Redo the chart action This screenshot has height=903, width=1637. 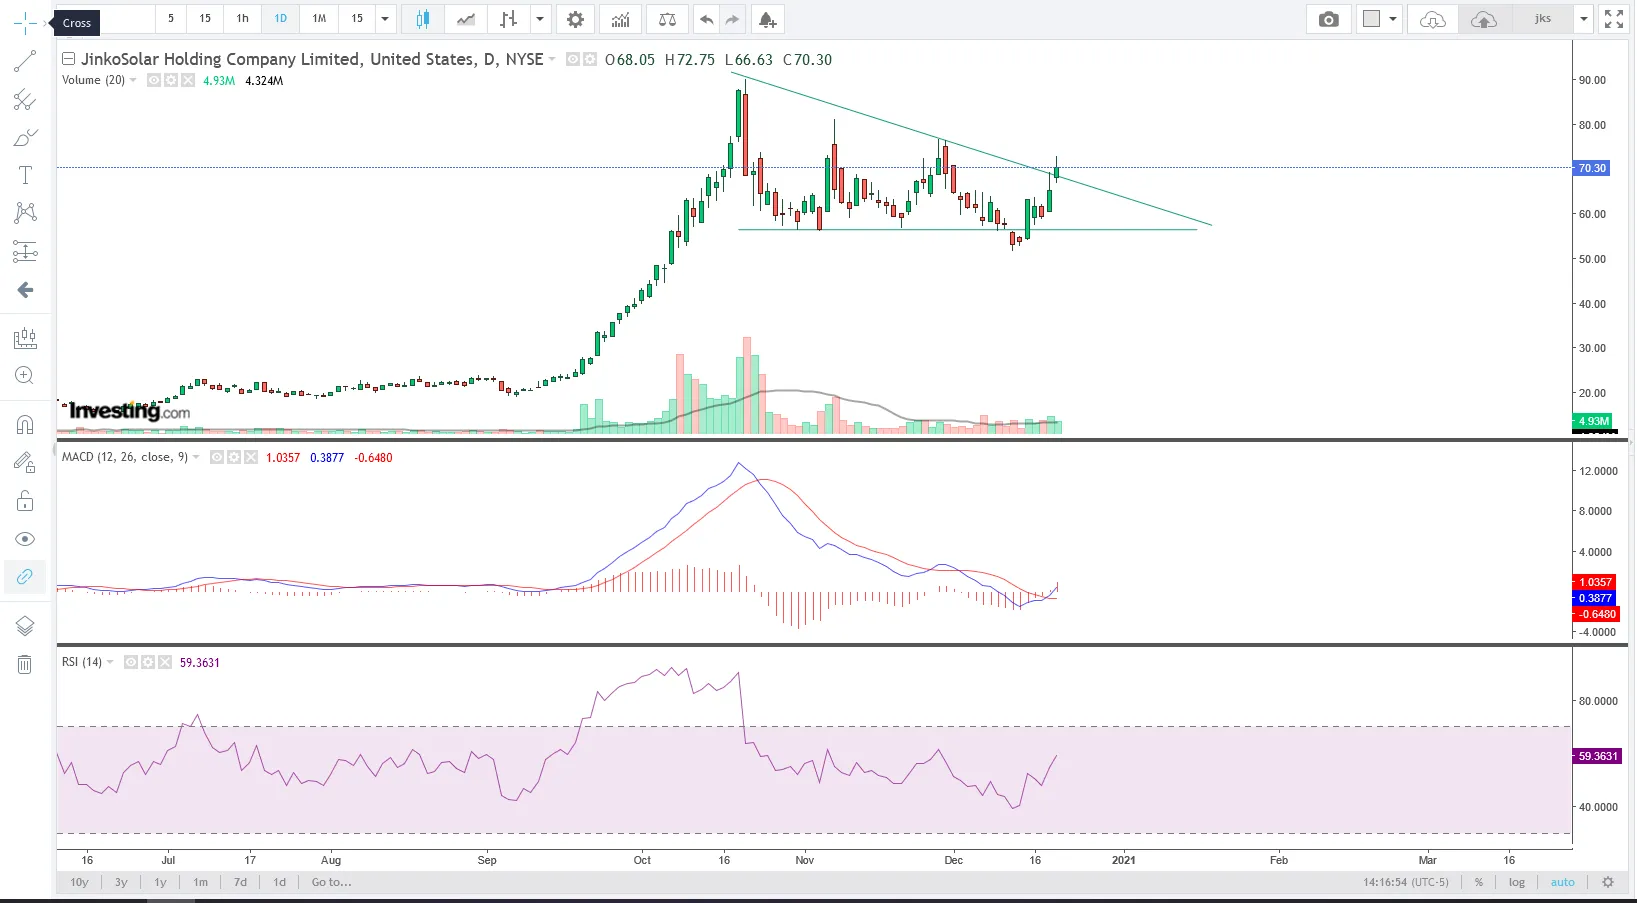click(x=733, y=19)
